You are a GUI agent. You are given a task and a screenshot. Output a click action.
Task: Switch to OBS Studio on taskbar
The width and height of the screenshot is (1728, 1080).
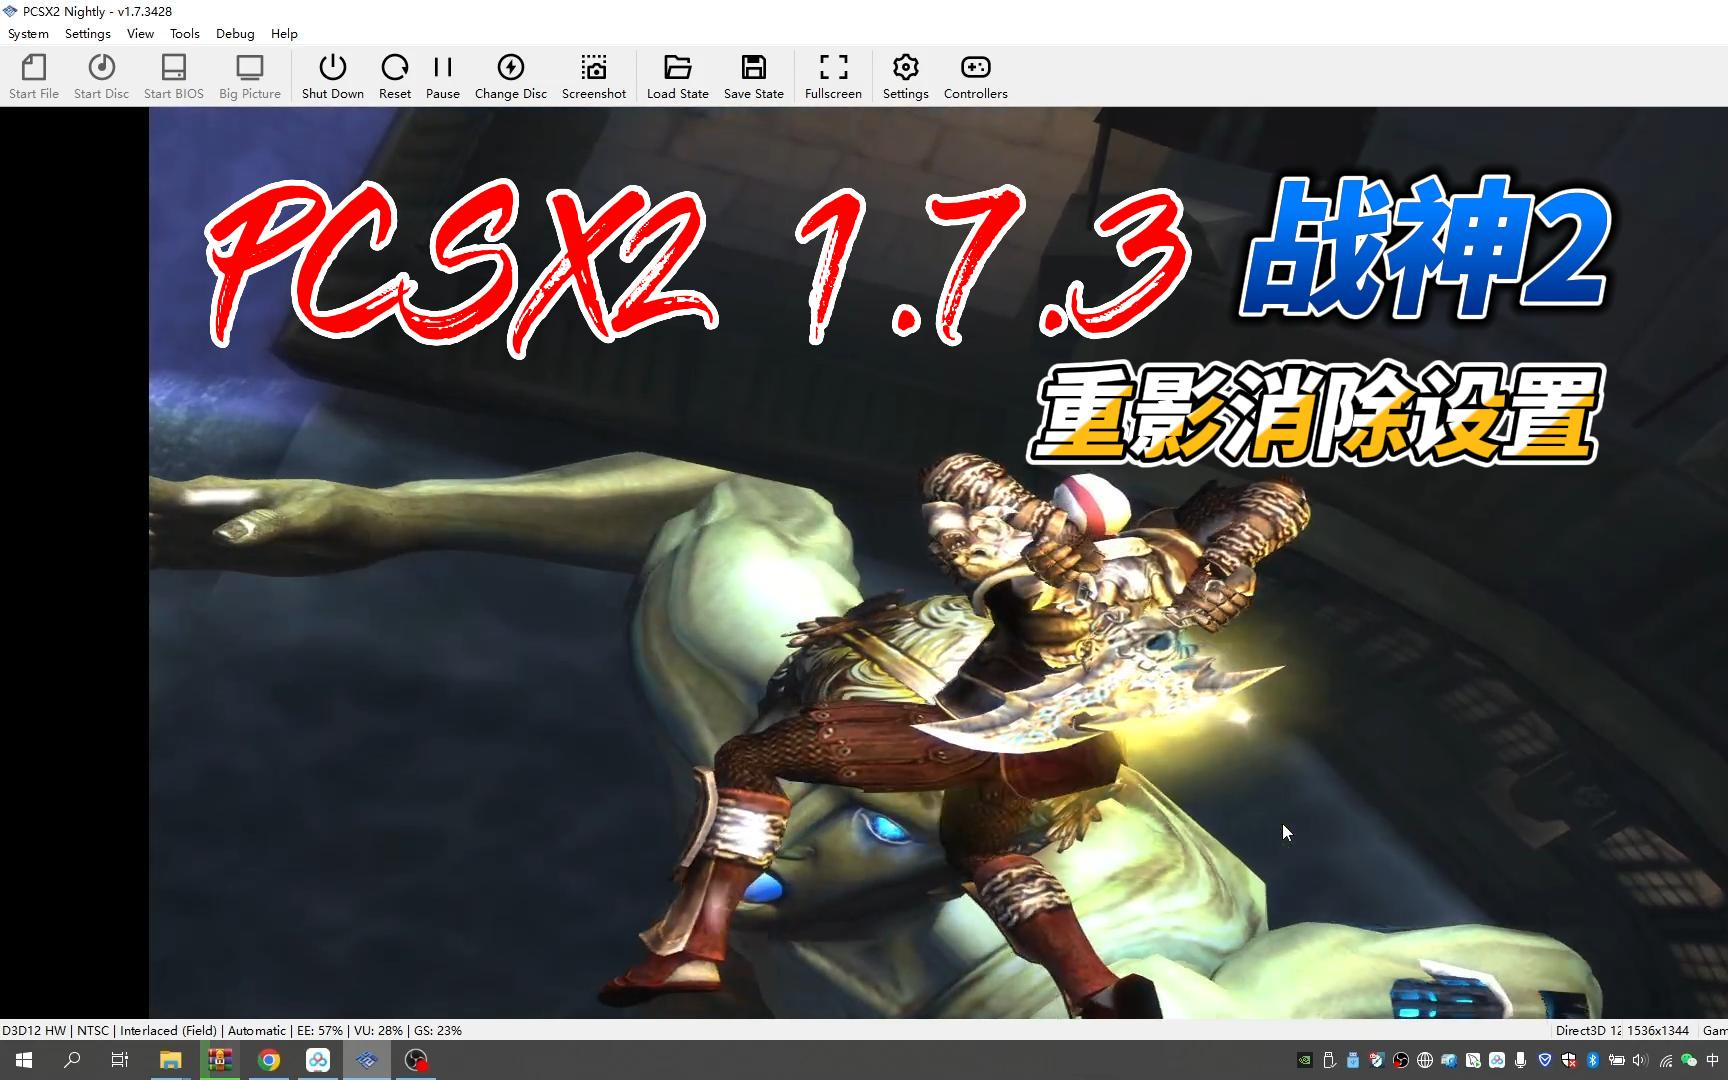point(416,1060)
